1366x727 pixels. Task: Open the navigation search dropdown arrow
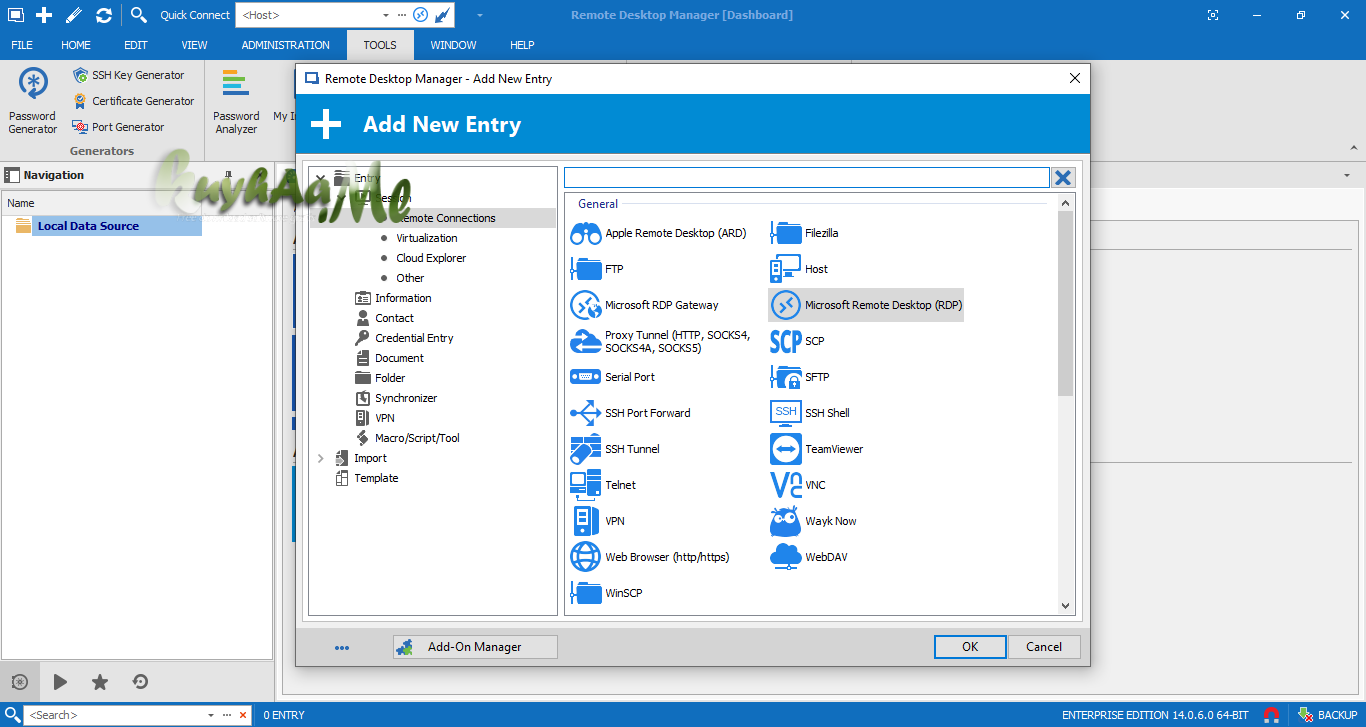coord(210,715)
